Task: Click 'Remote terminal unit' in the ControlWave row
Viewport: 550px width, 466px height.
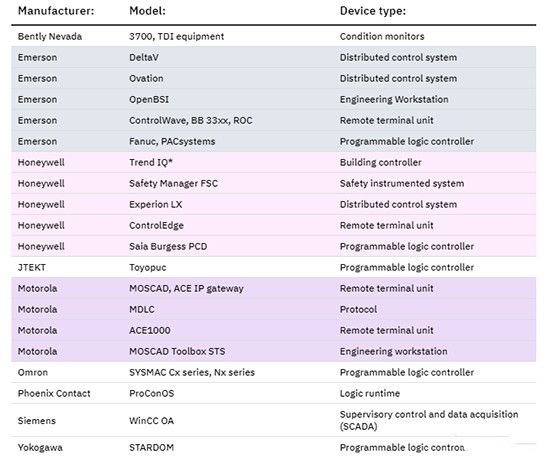Action: pos(387,121)
